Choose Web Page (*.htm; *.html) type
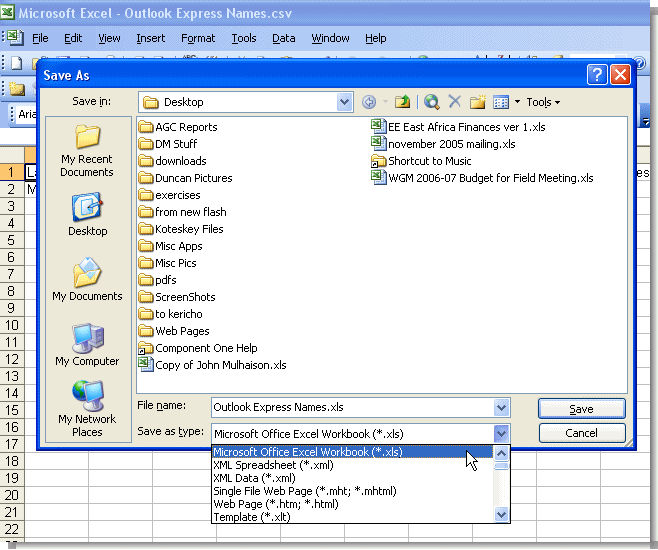The image size is (658, 550). (x=352, y=504)
